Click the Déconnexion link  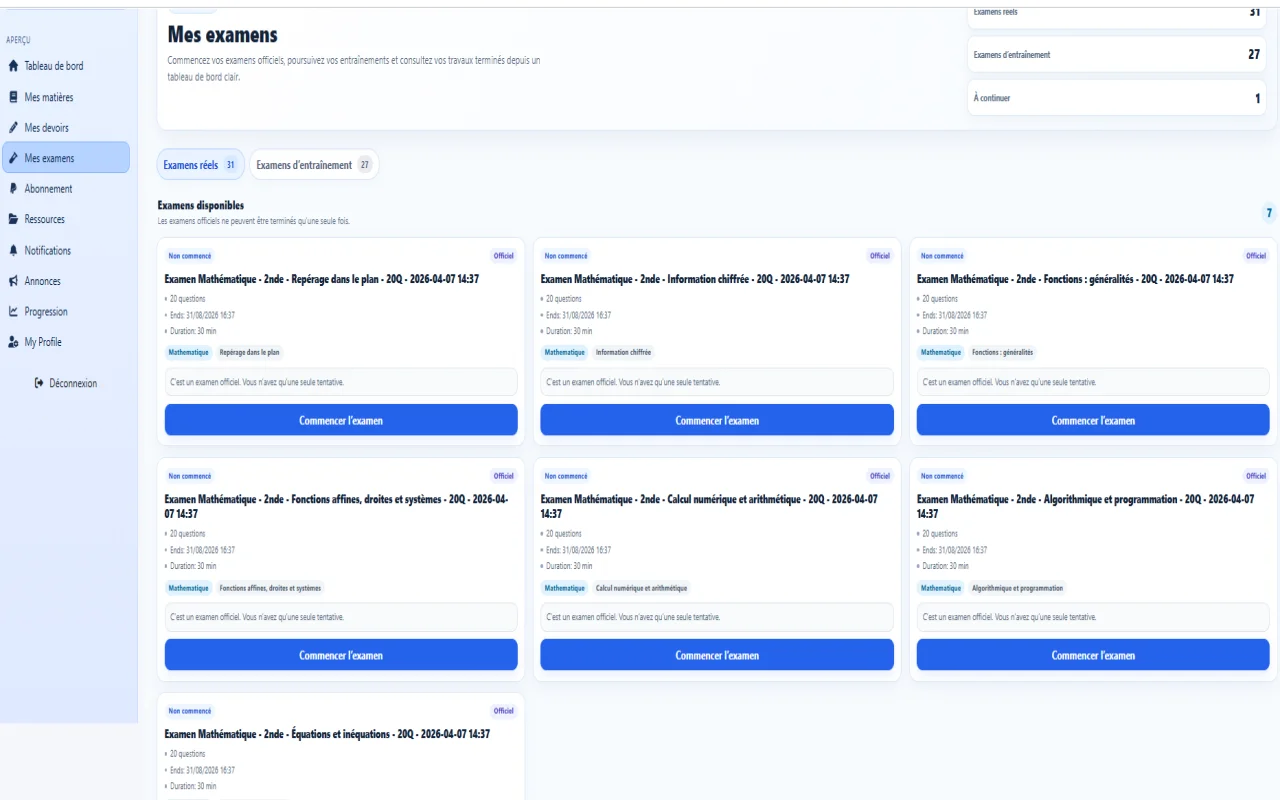coord(66,383)
